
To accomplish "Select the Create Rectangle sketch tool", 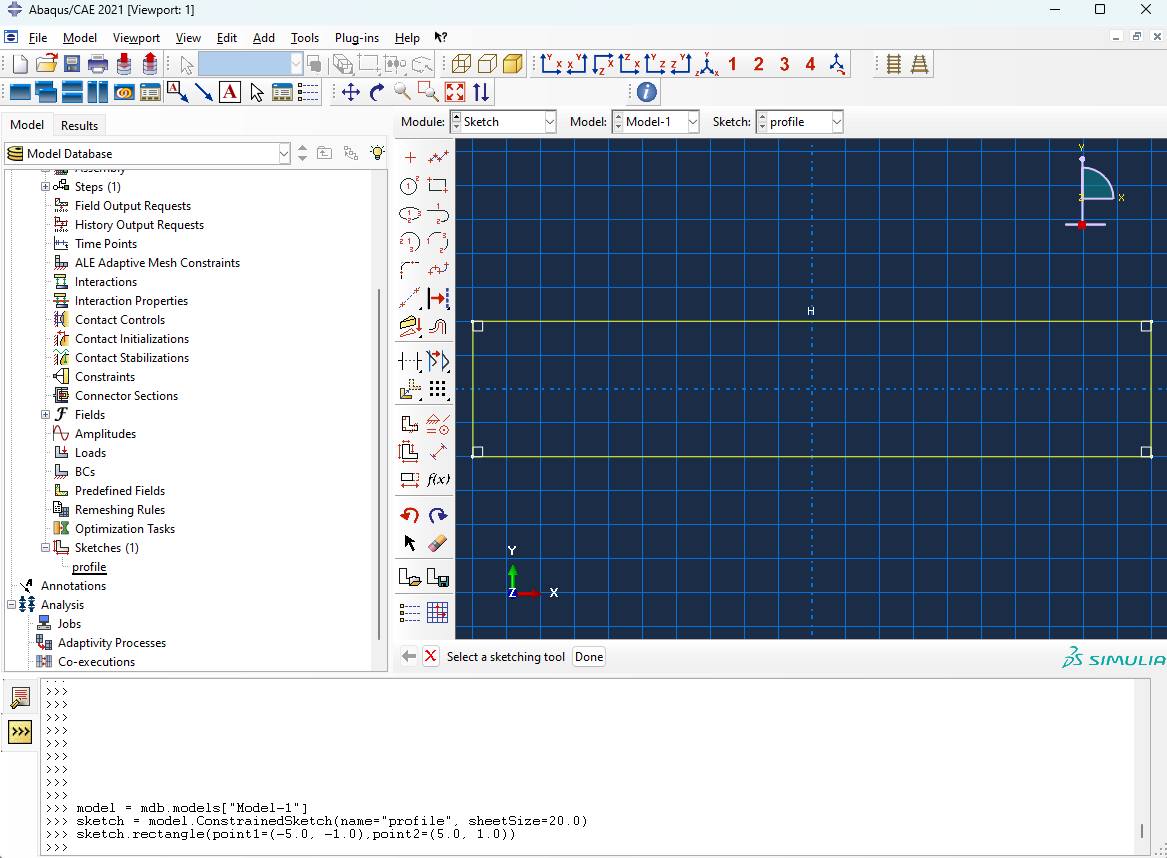I will pos(438,186).
